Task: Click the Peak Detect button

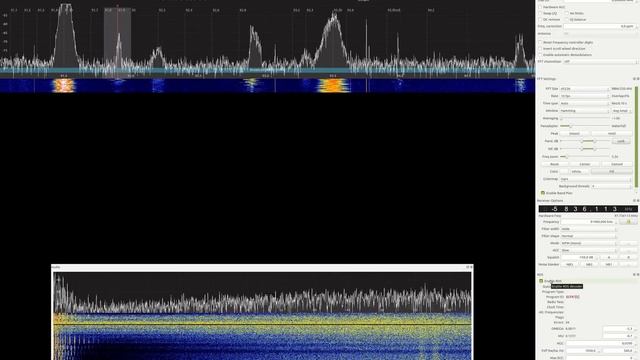Action: (x=575, y=133)
